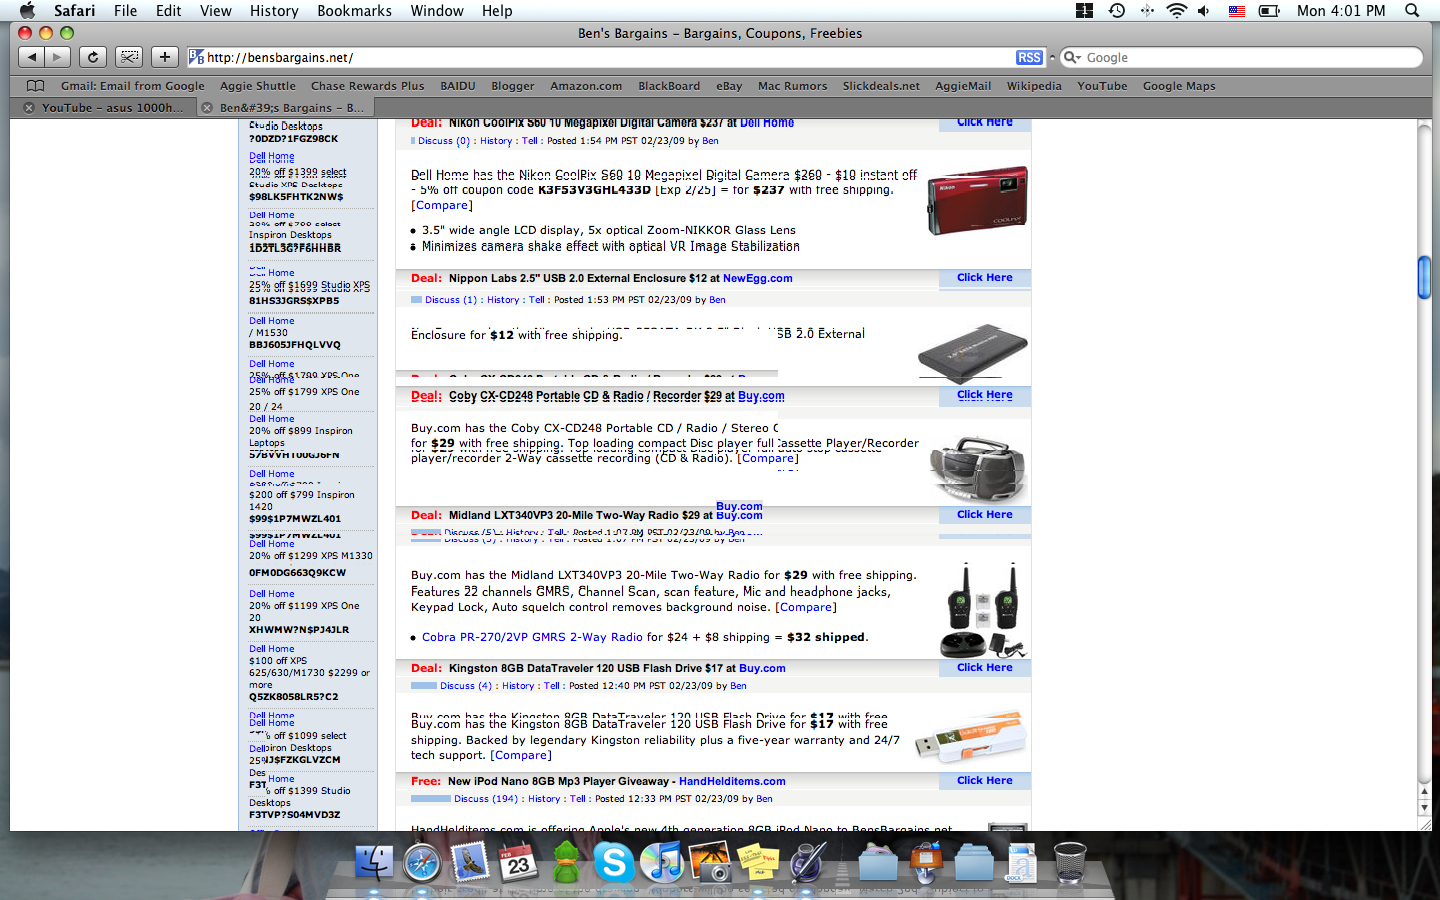Open iPhoto from the dock

pyautogui.click(x=710, y=861)
